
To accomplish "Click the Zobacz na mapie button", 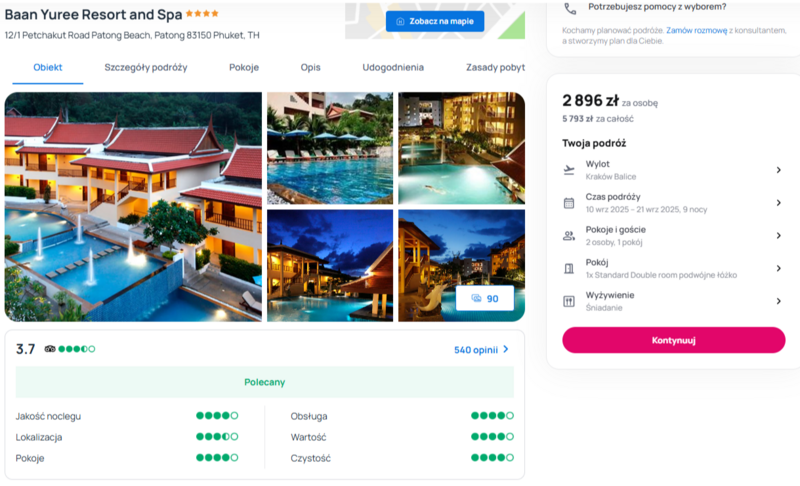I will 435,21.
